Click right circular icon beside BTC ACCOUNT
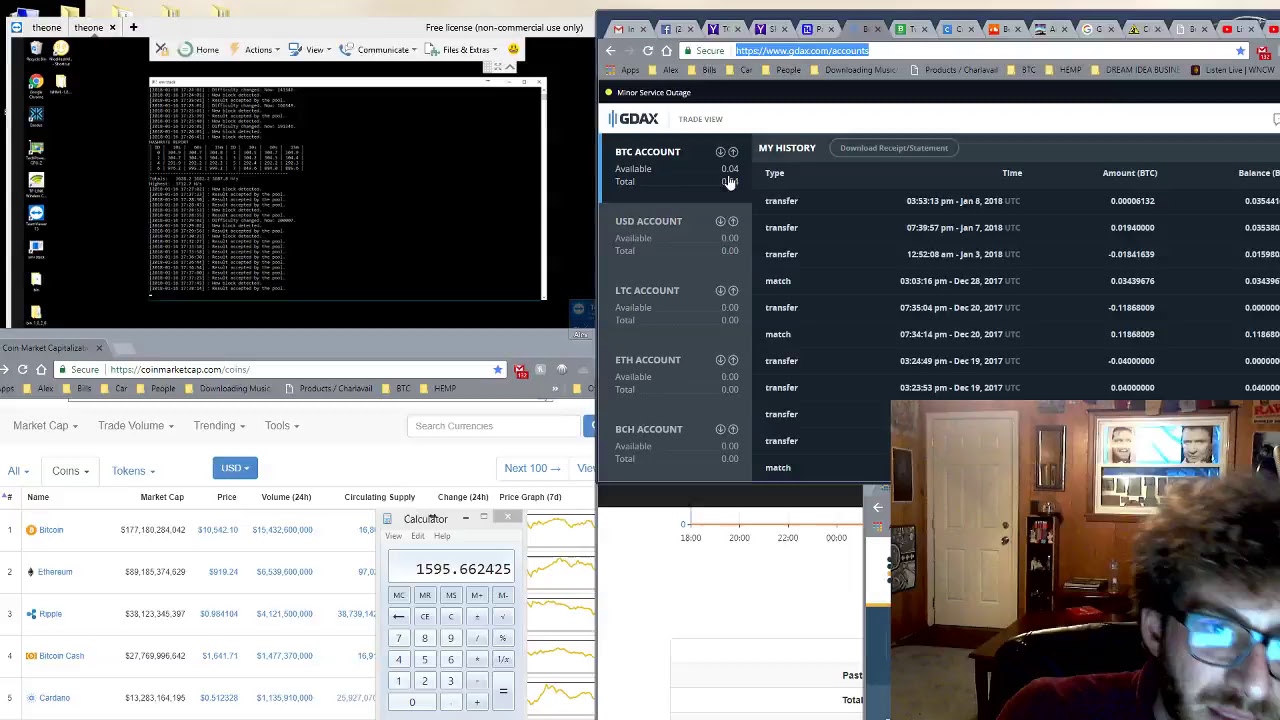The image size is (1280, 720). point(733,152)
